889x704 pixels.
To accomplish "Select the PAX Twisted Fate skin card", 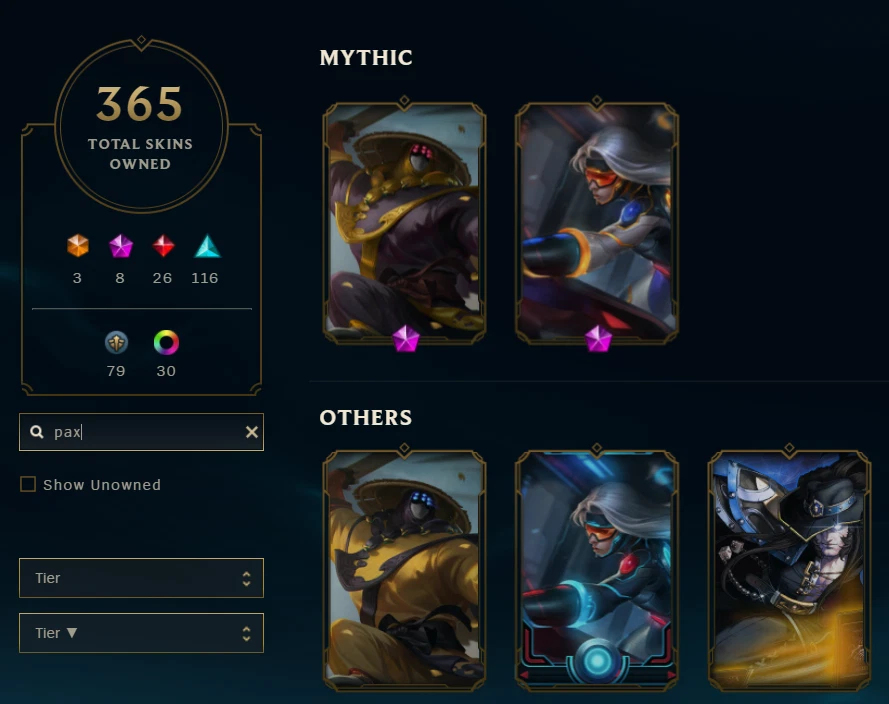I will click(x=790, y=571).
